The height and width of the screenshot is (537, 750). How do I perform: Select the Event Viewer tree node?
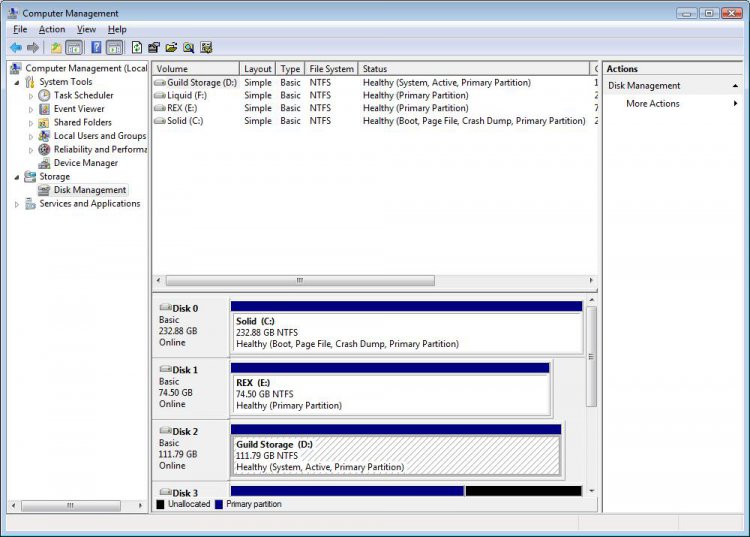[78, 109]
